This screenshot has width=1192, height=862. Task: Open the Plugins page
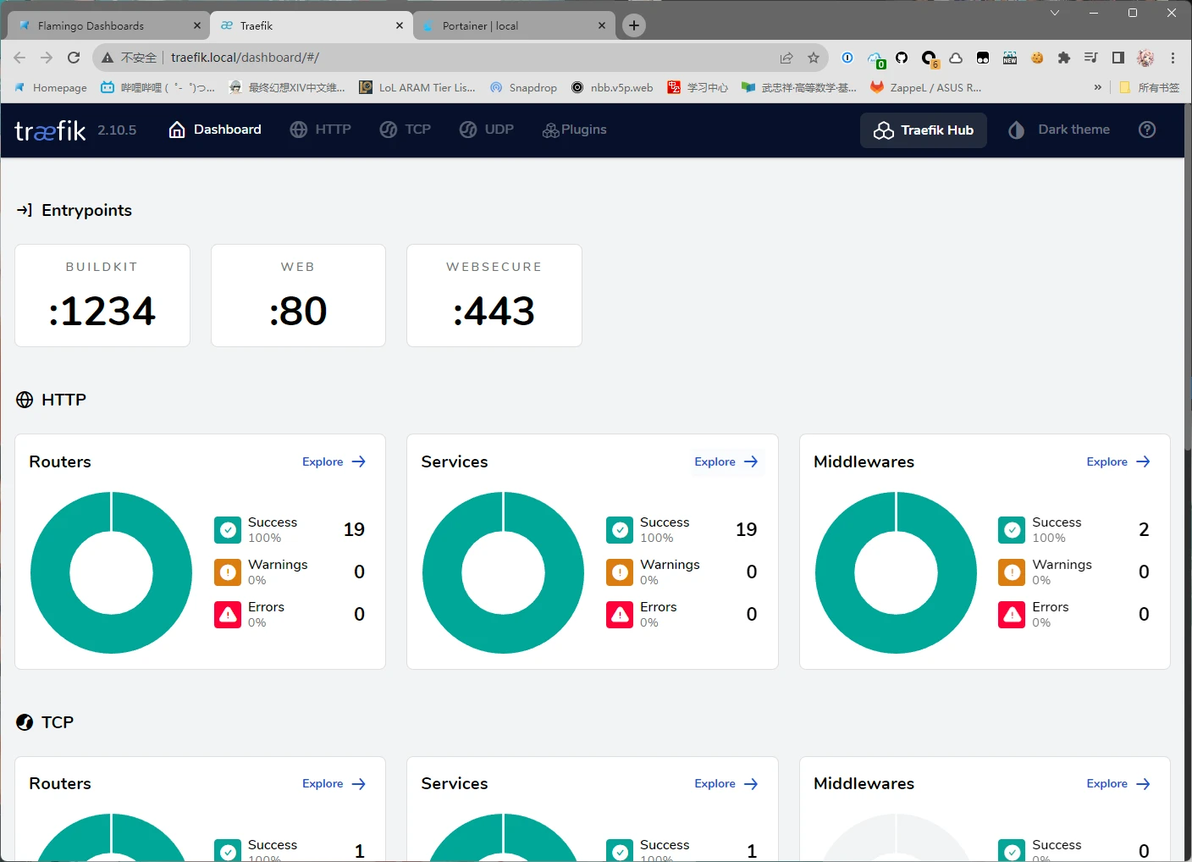click(574, 130)
